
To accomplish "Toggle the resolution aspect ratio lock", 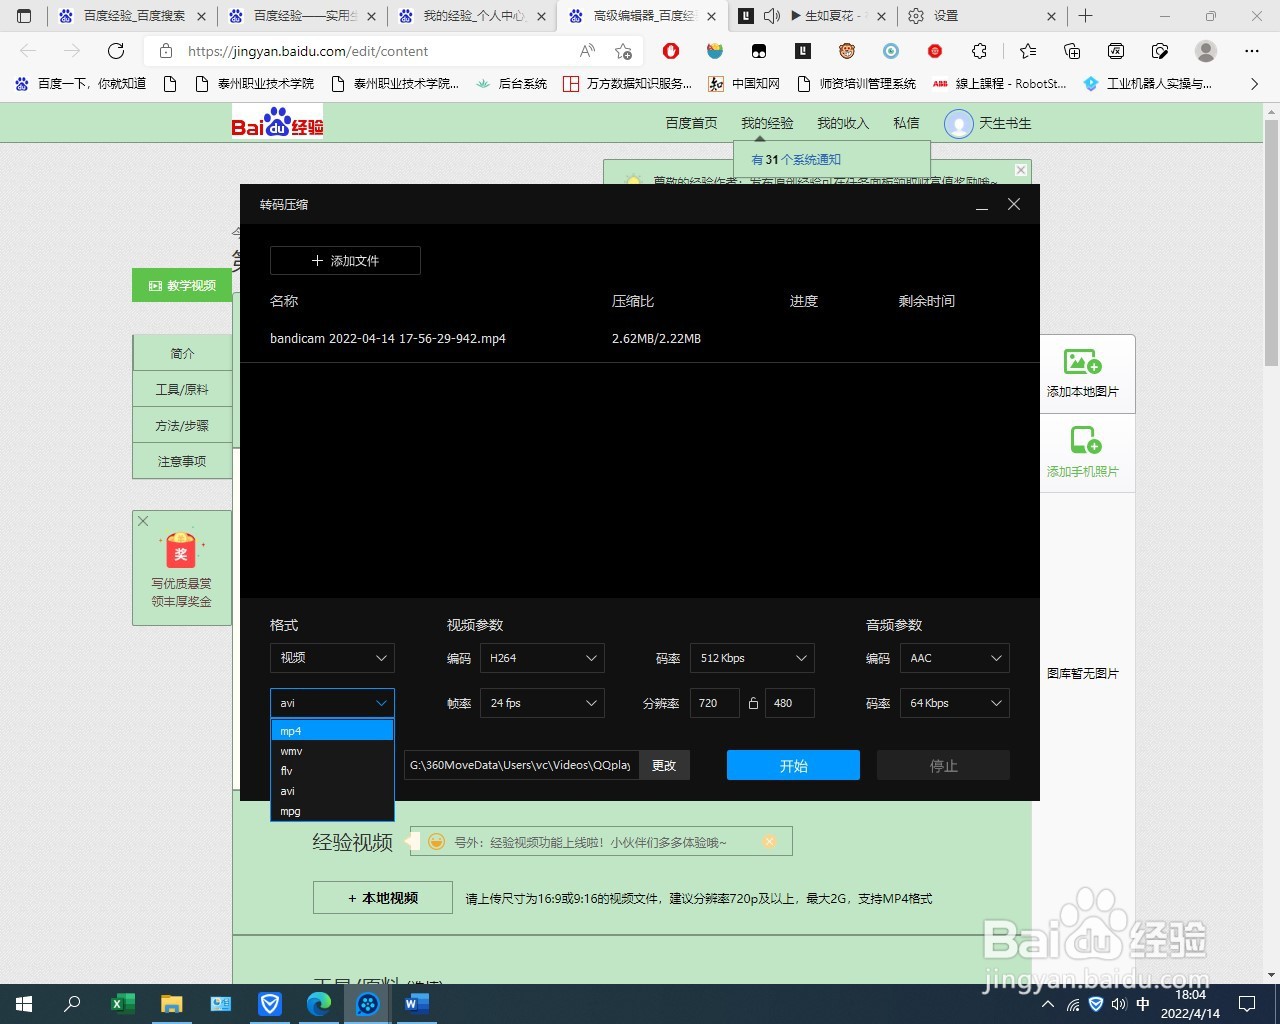I will [753, 703].
